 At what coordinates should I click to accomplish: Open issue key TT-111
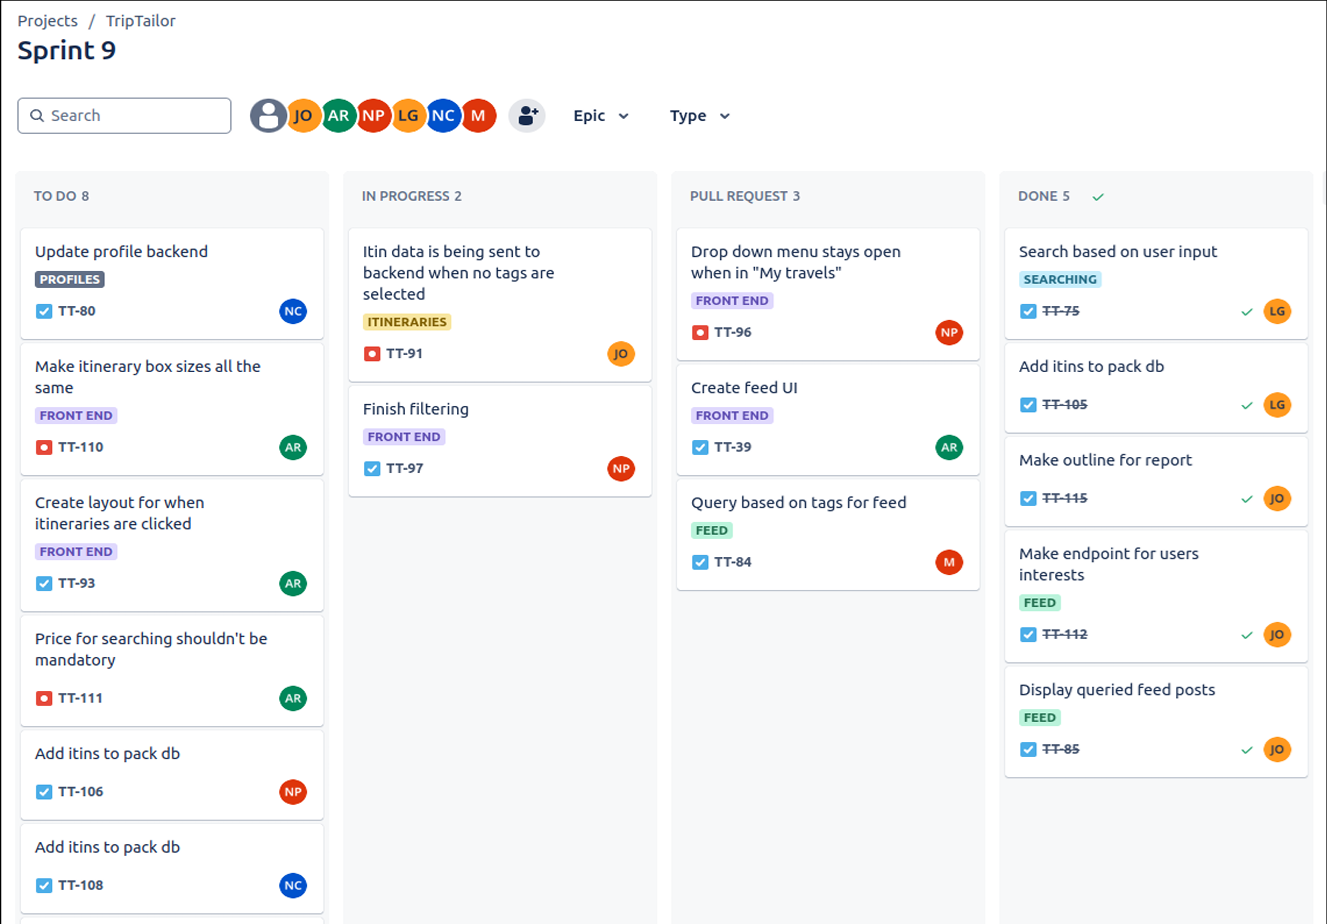point(80,698)
